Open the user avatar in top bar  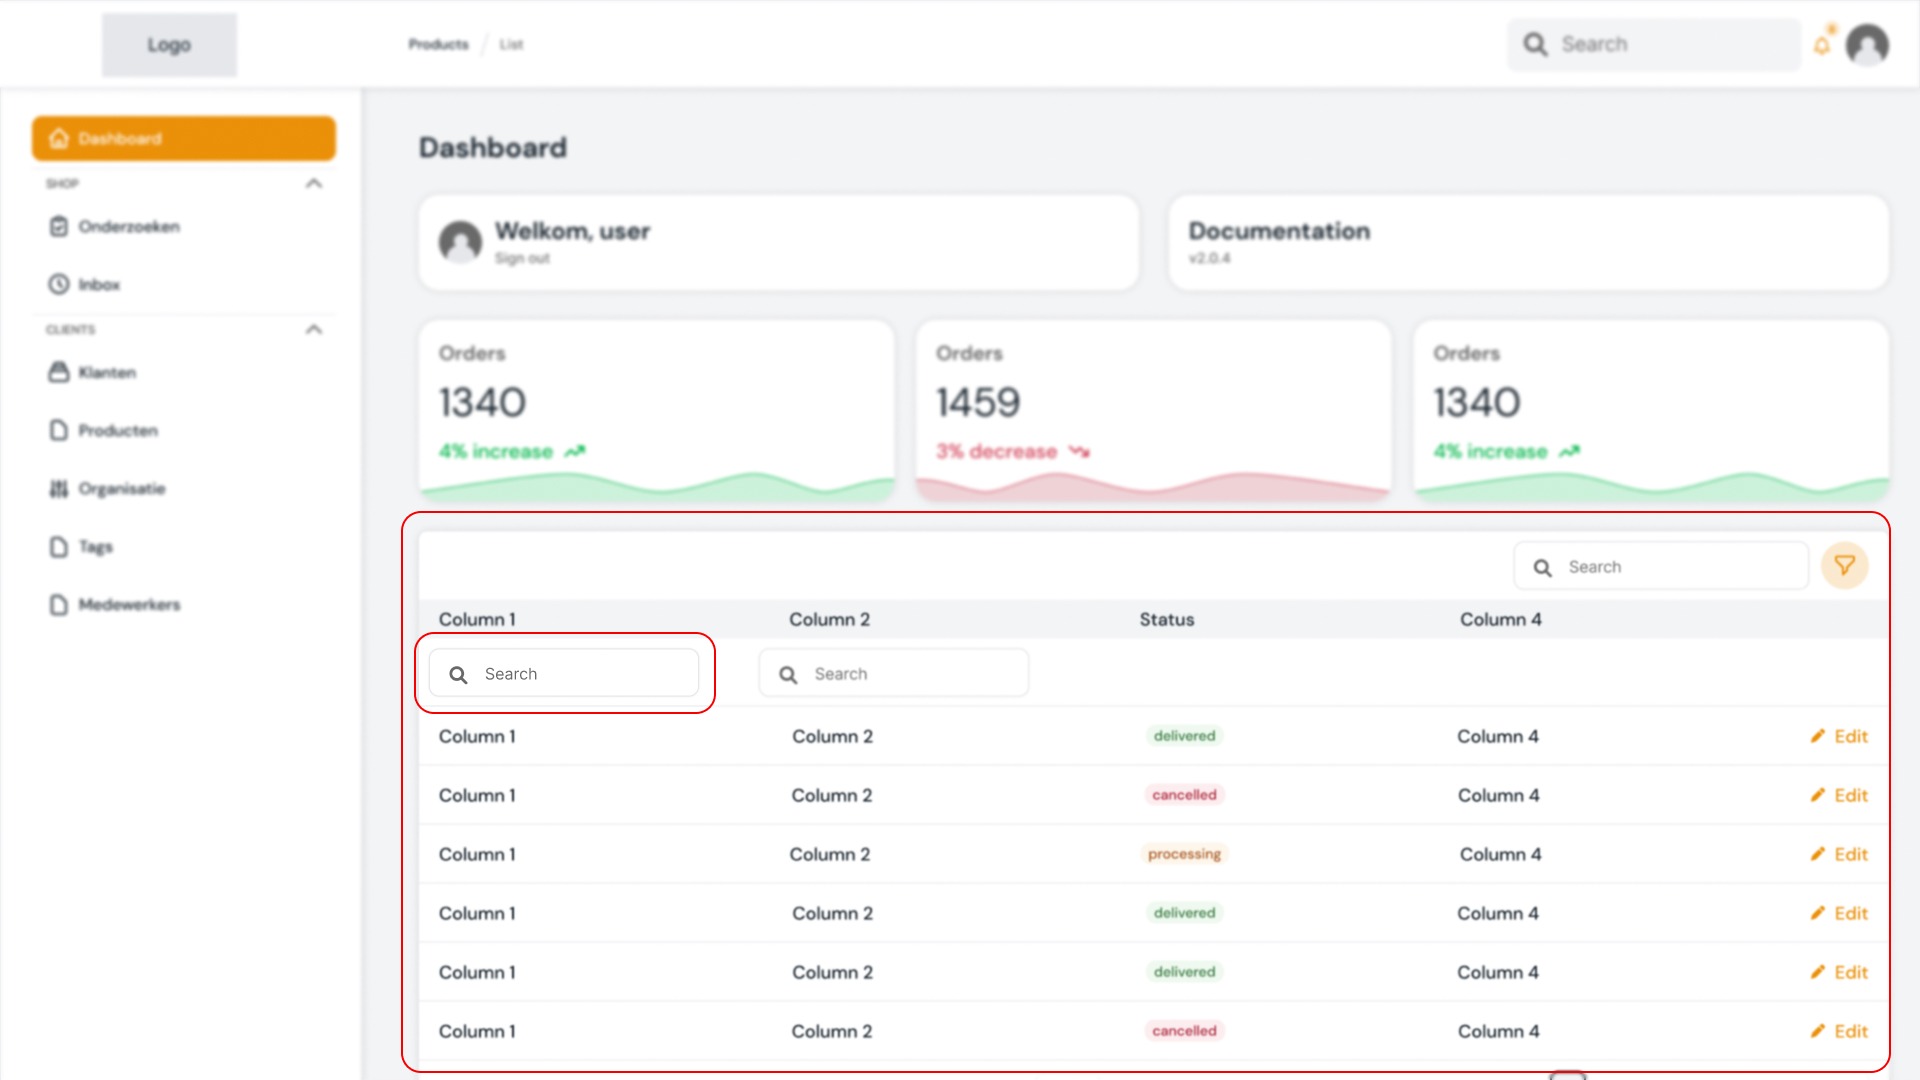pyautogui.click(x=1867, y=44)
